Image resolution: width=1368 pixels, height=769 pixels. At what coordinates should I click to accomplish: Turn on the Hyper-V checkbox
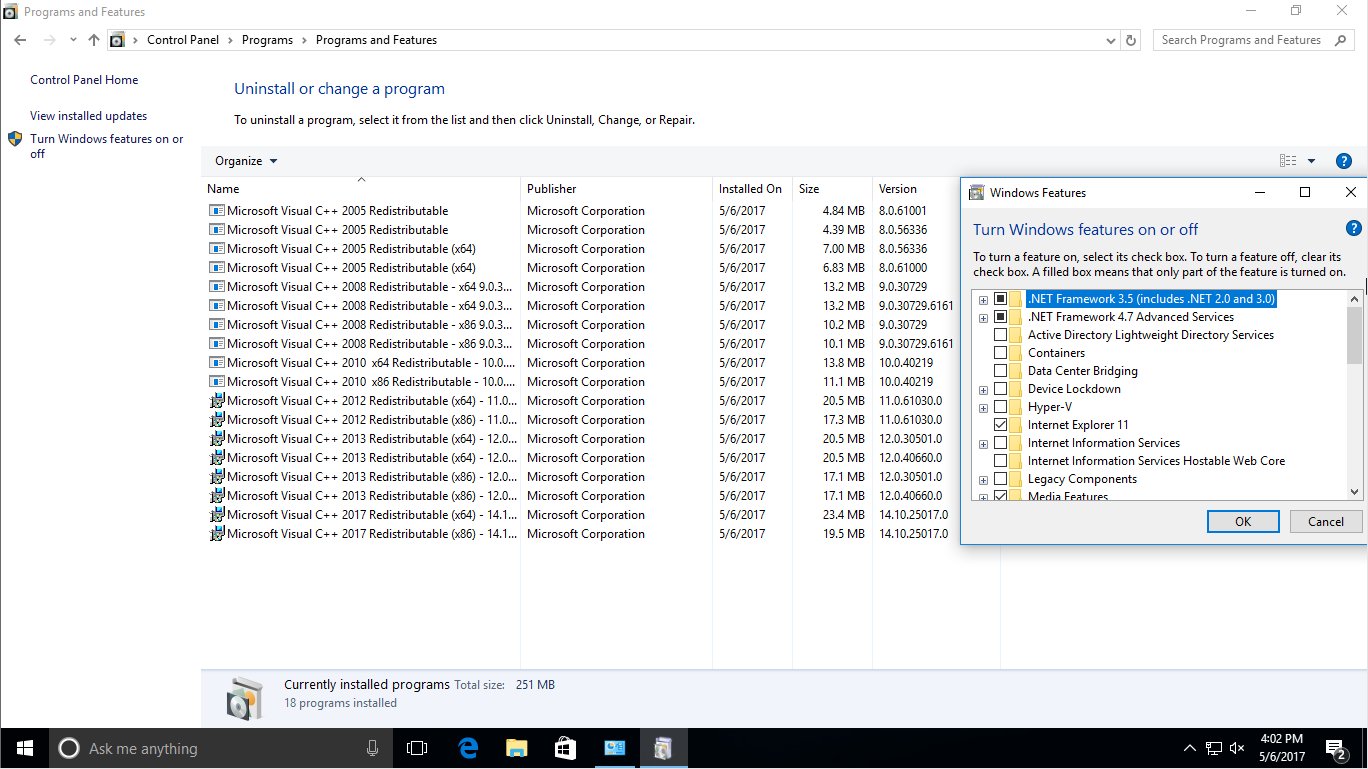point(1000,407)
